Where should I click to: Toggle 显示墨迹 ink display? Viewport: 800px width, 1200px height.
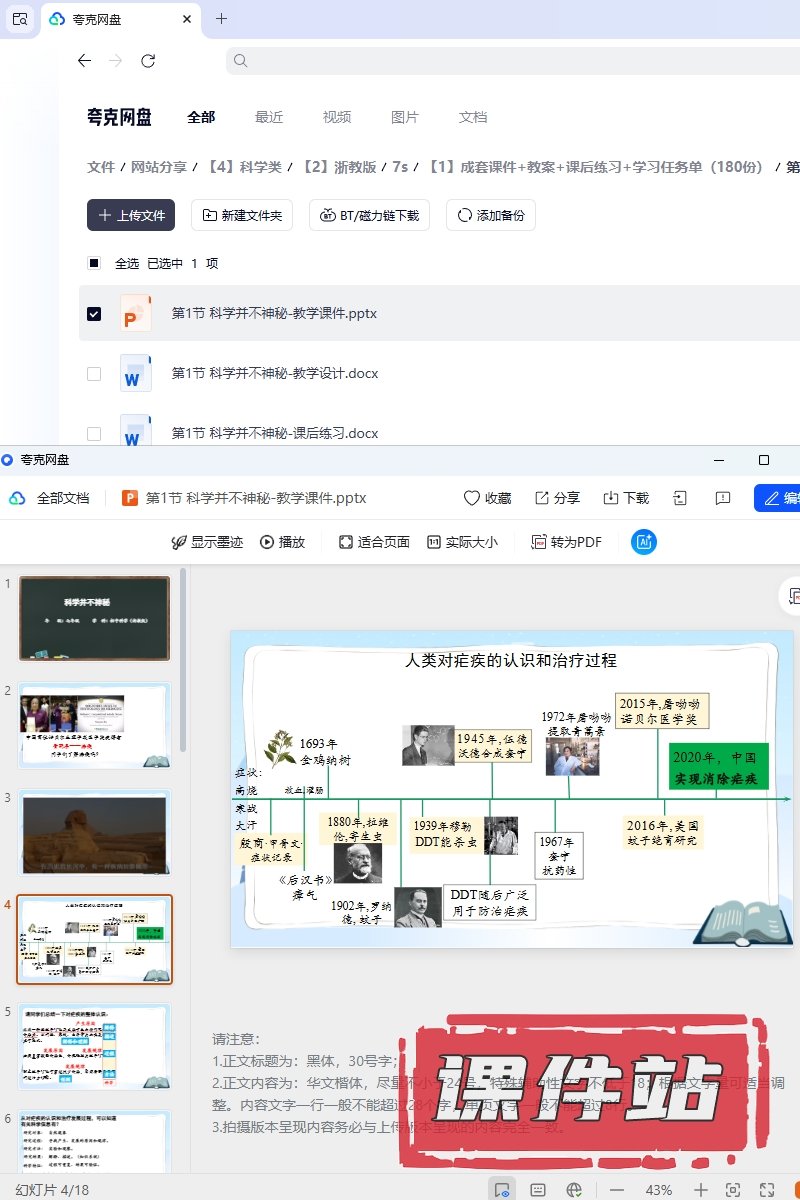[x=207, y=542]
